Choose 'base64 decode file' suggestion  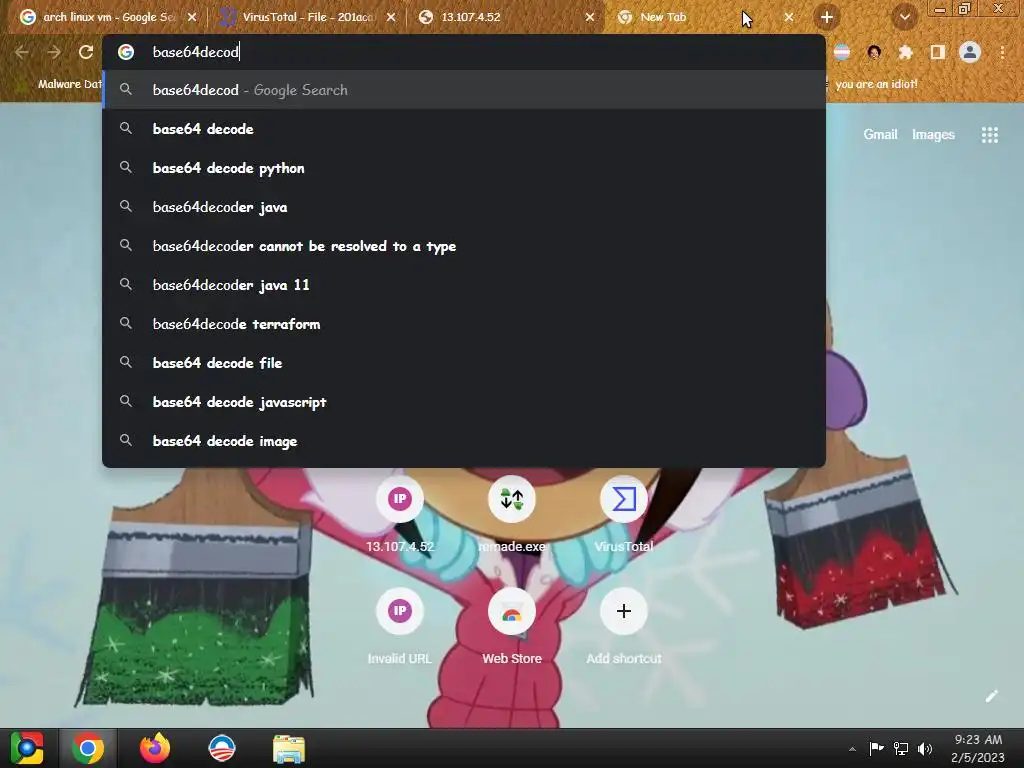point(464,363)
